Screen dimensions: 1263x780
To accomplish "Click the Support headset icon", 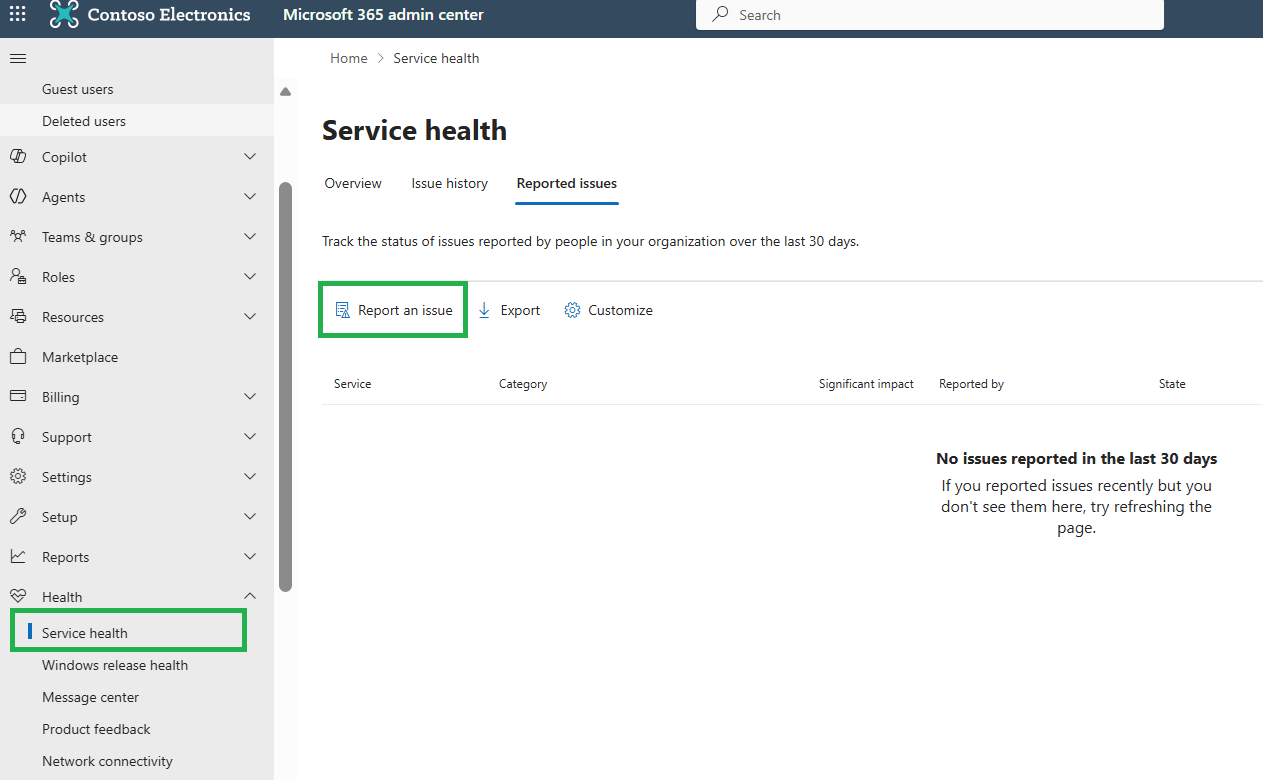I will pyautogui.click(x=18, y=437).
